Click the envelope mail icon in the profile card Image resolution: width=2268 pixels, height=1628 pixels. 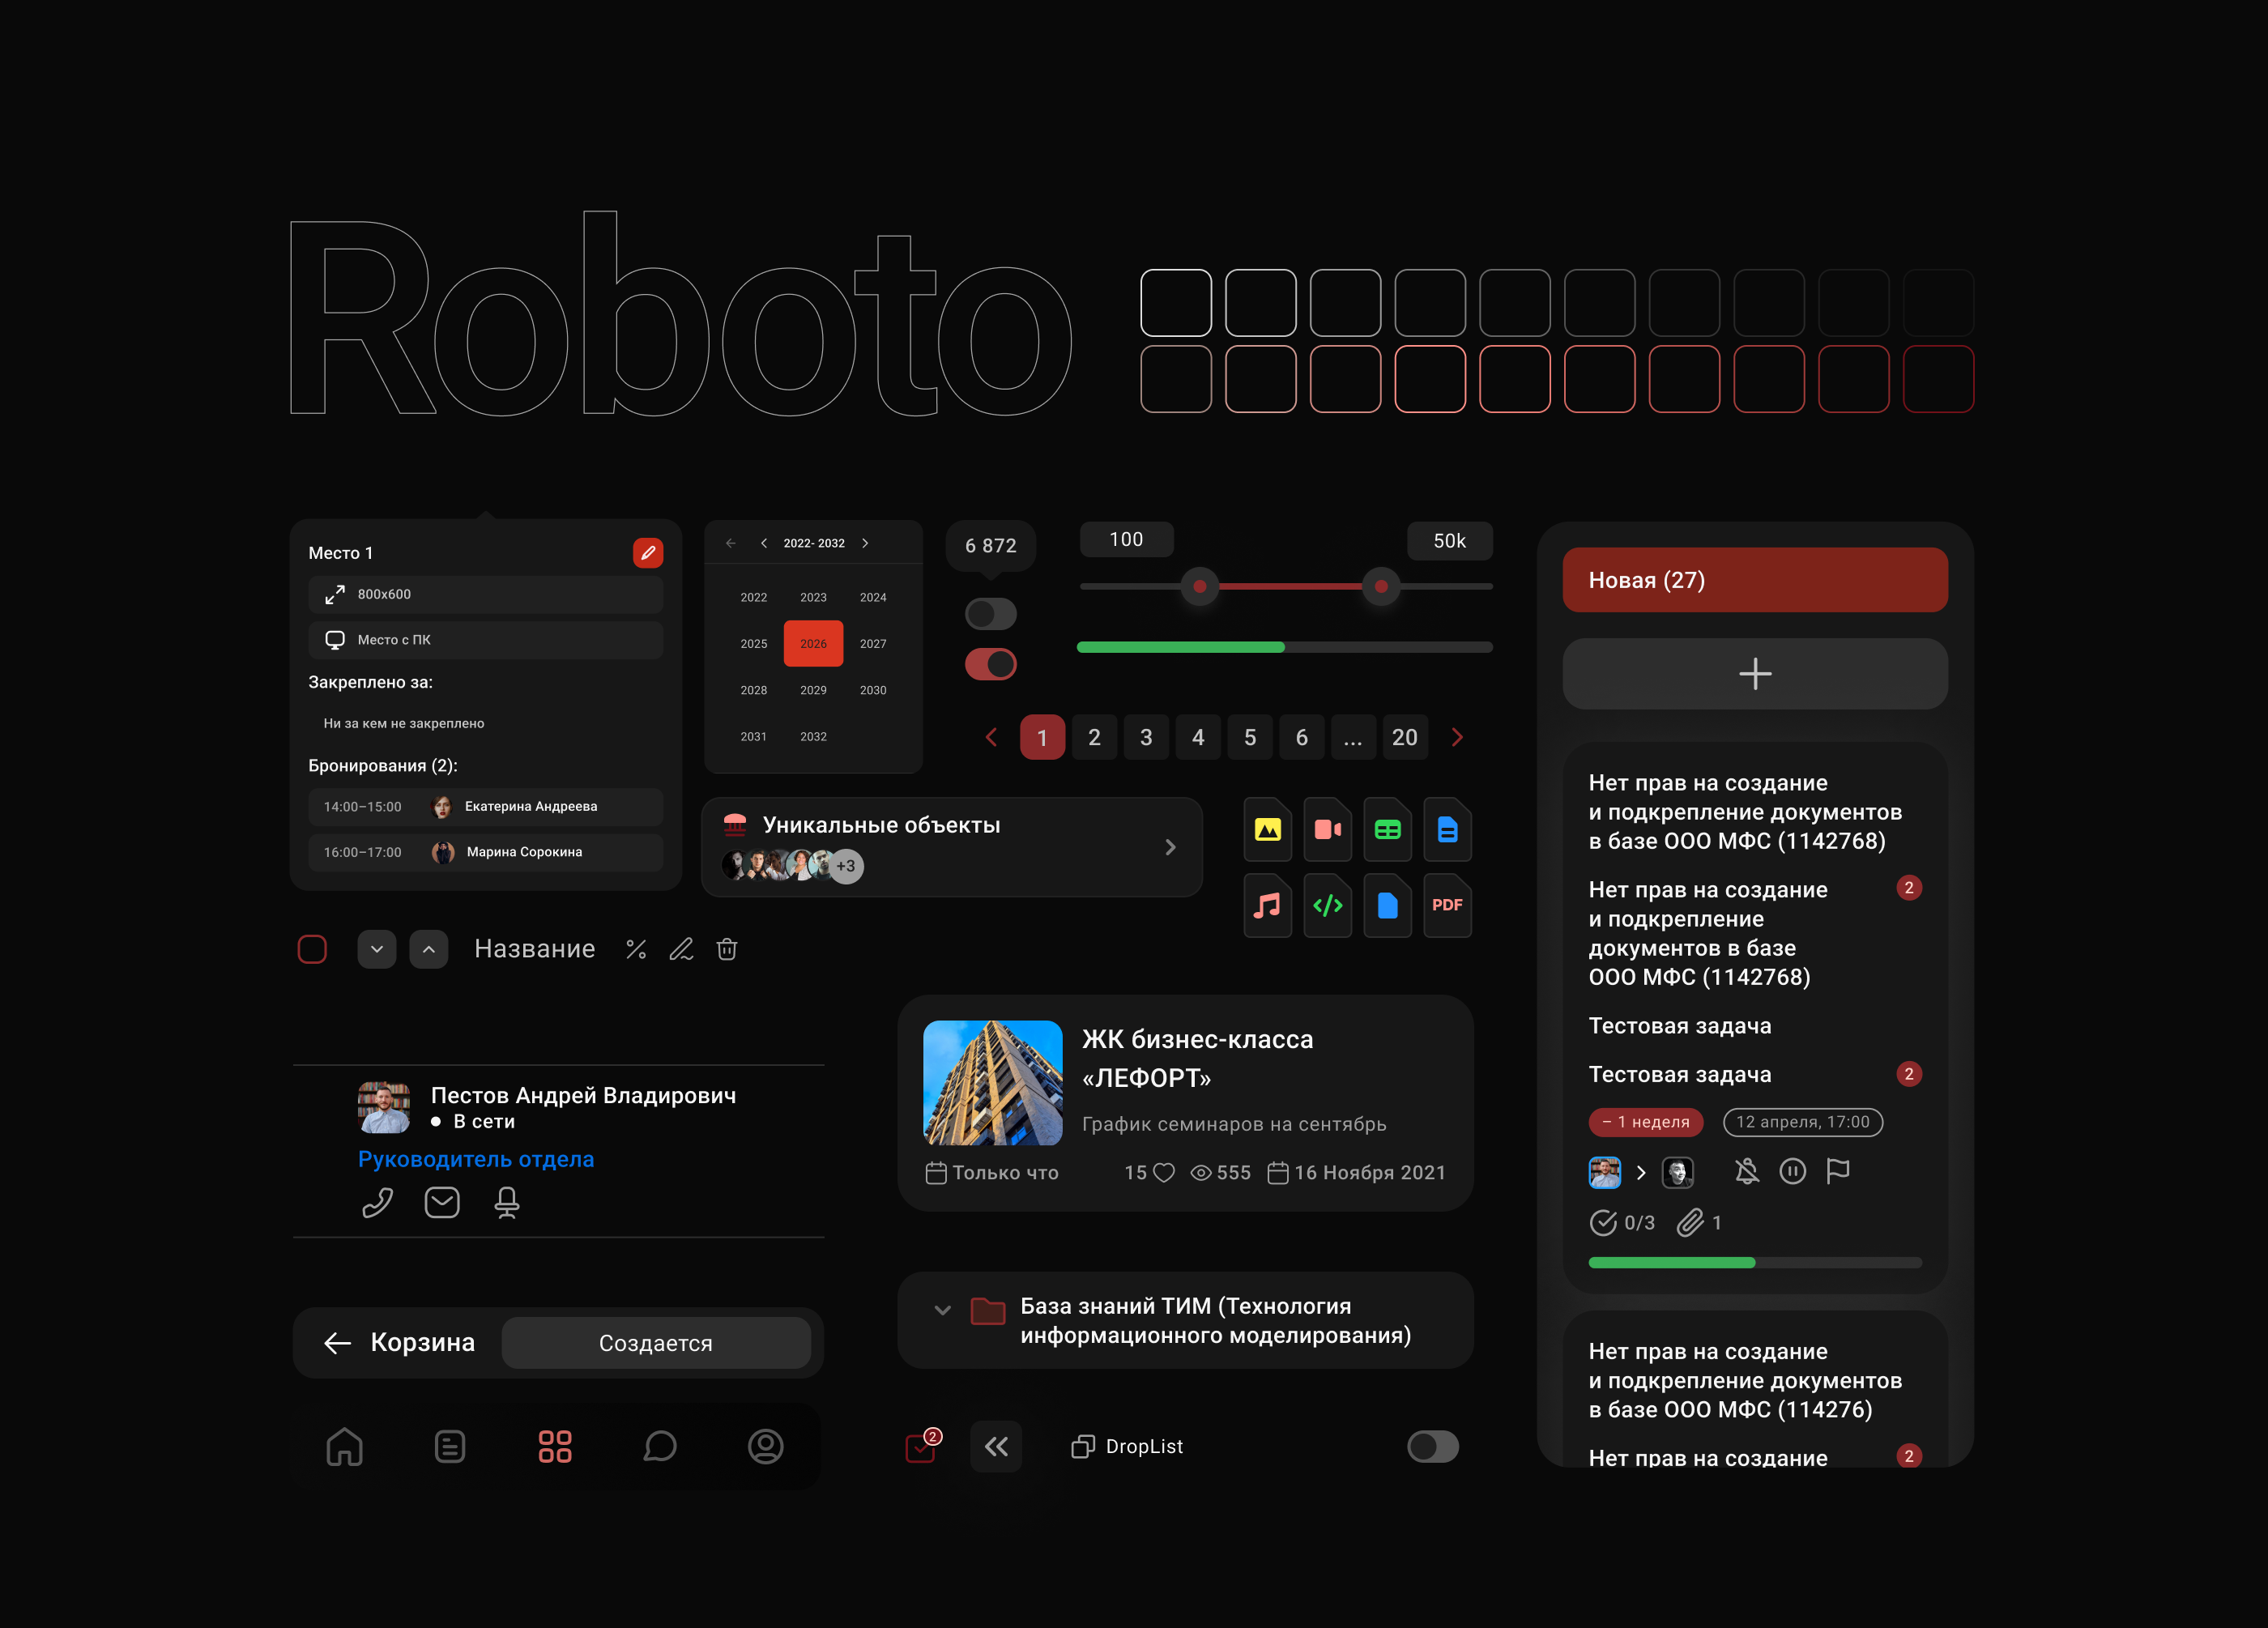(x=442, y=1202)
